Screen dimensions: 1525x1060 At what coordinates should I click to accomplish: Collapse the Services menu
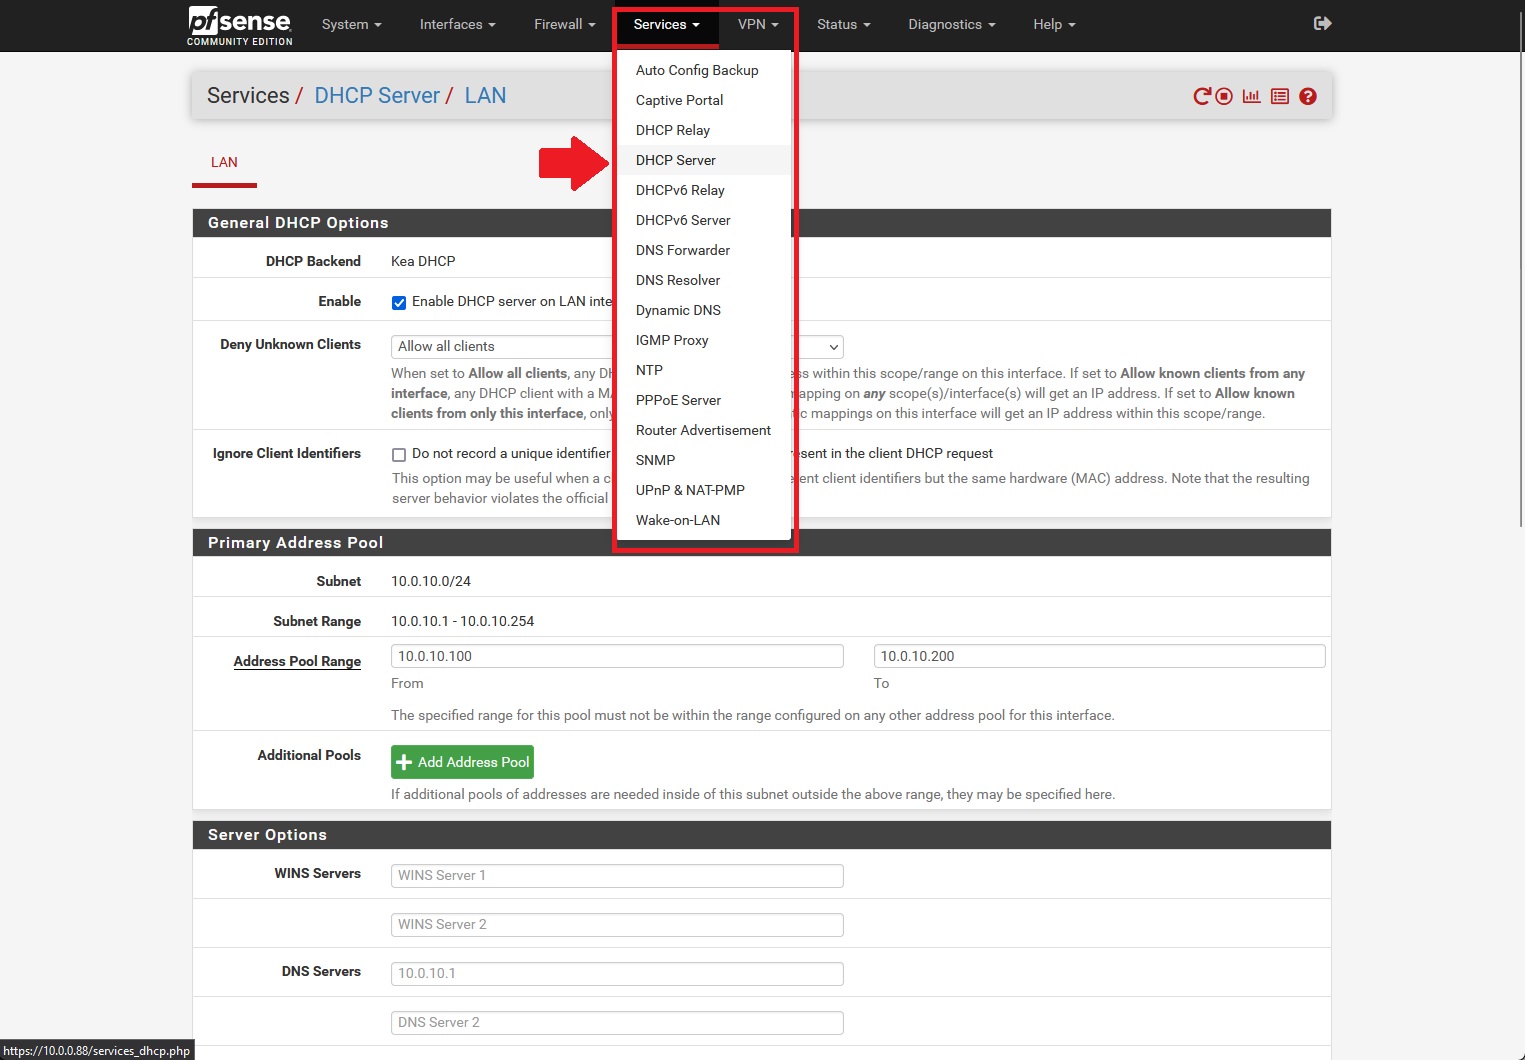[x=666, y=24]
